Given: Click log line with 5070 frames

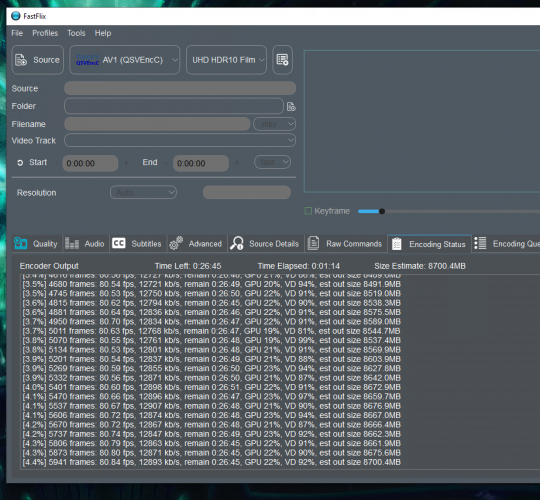Looking at the screenshot, I should click(211, 340).
